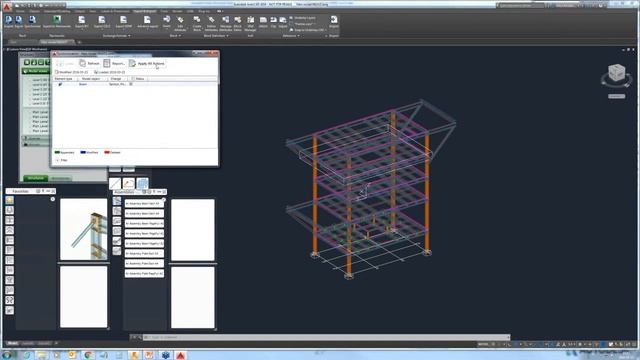Viewport: 640px width, 360px height.
Task: Click the Element type column header
Action: pos(65,79)
